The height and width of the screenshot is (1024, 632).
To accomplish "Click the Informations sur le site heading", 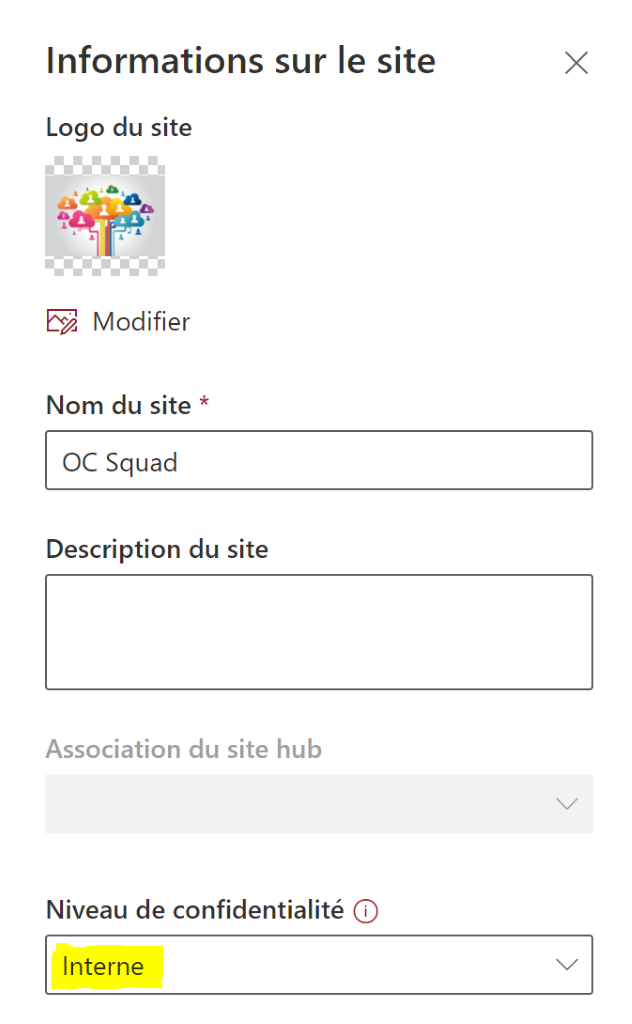I will point(241,61).
